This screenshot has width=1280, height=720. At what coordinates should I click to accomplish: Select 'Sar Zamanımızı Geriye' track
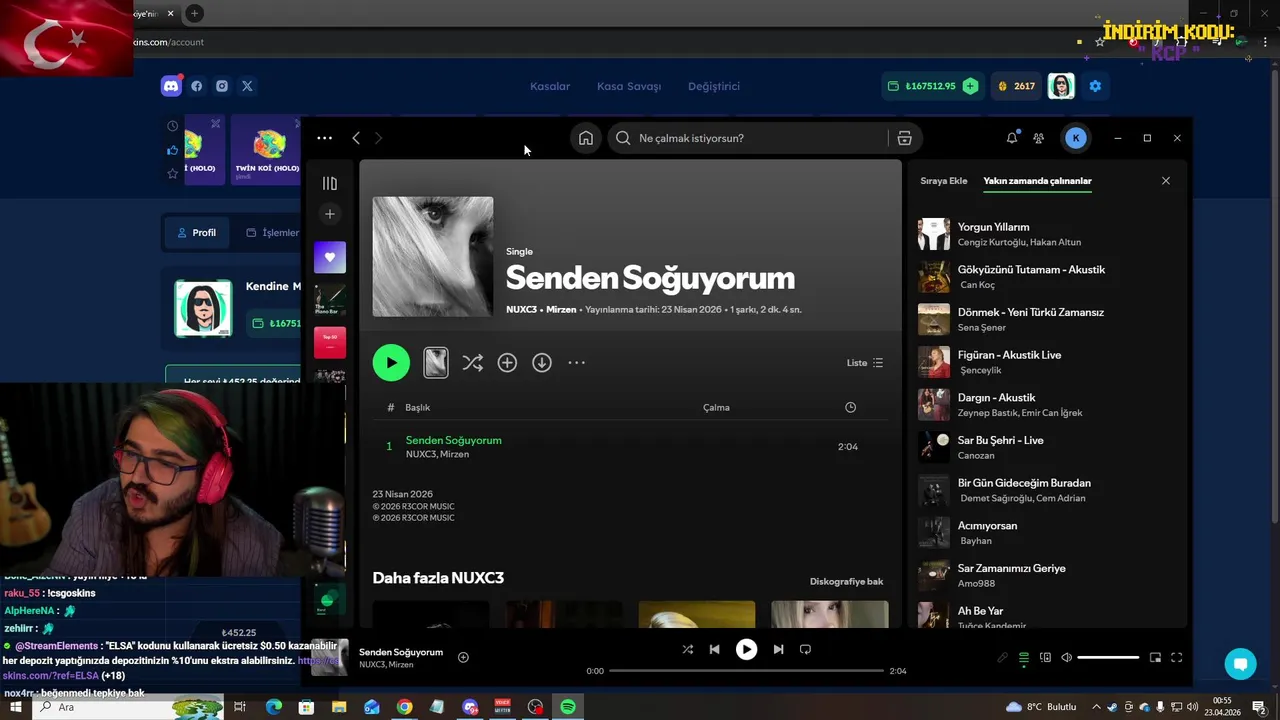click(x=1046, y=575)
